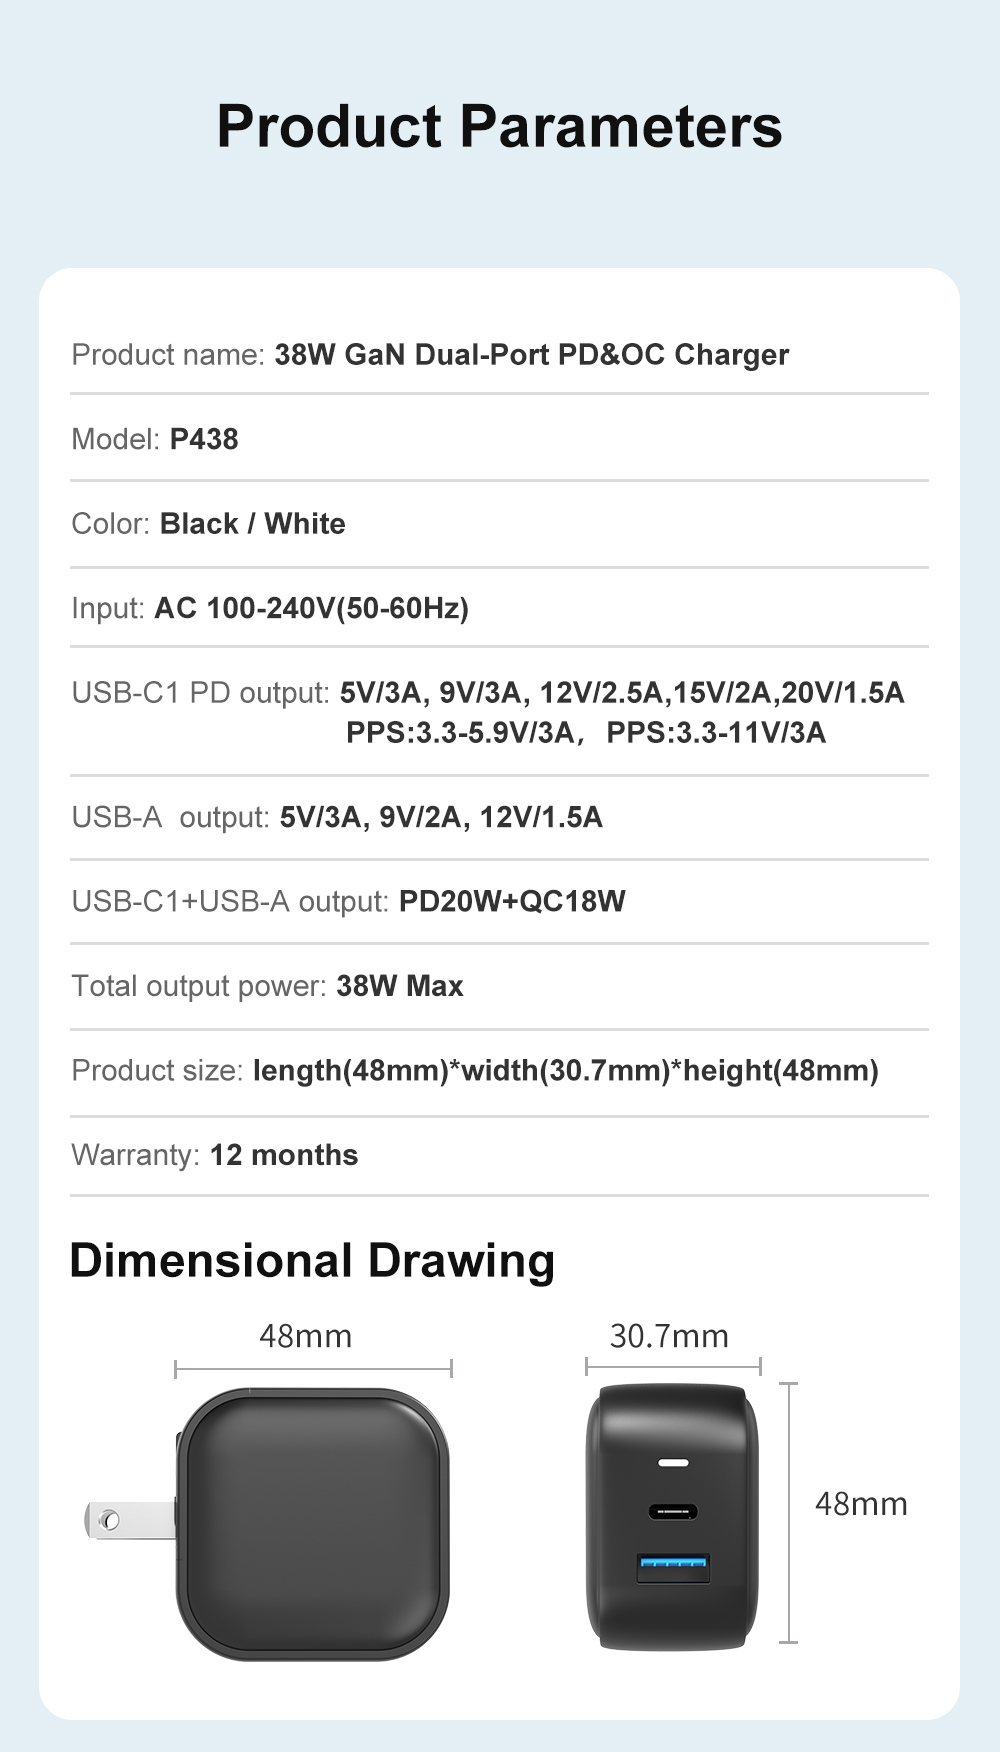This screenshot has width=1000, height=1752.
Task: Click the 48mm height label beside side view
Action: pyautogui.click(x=861, y=1504)
